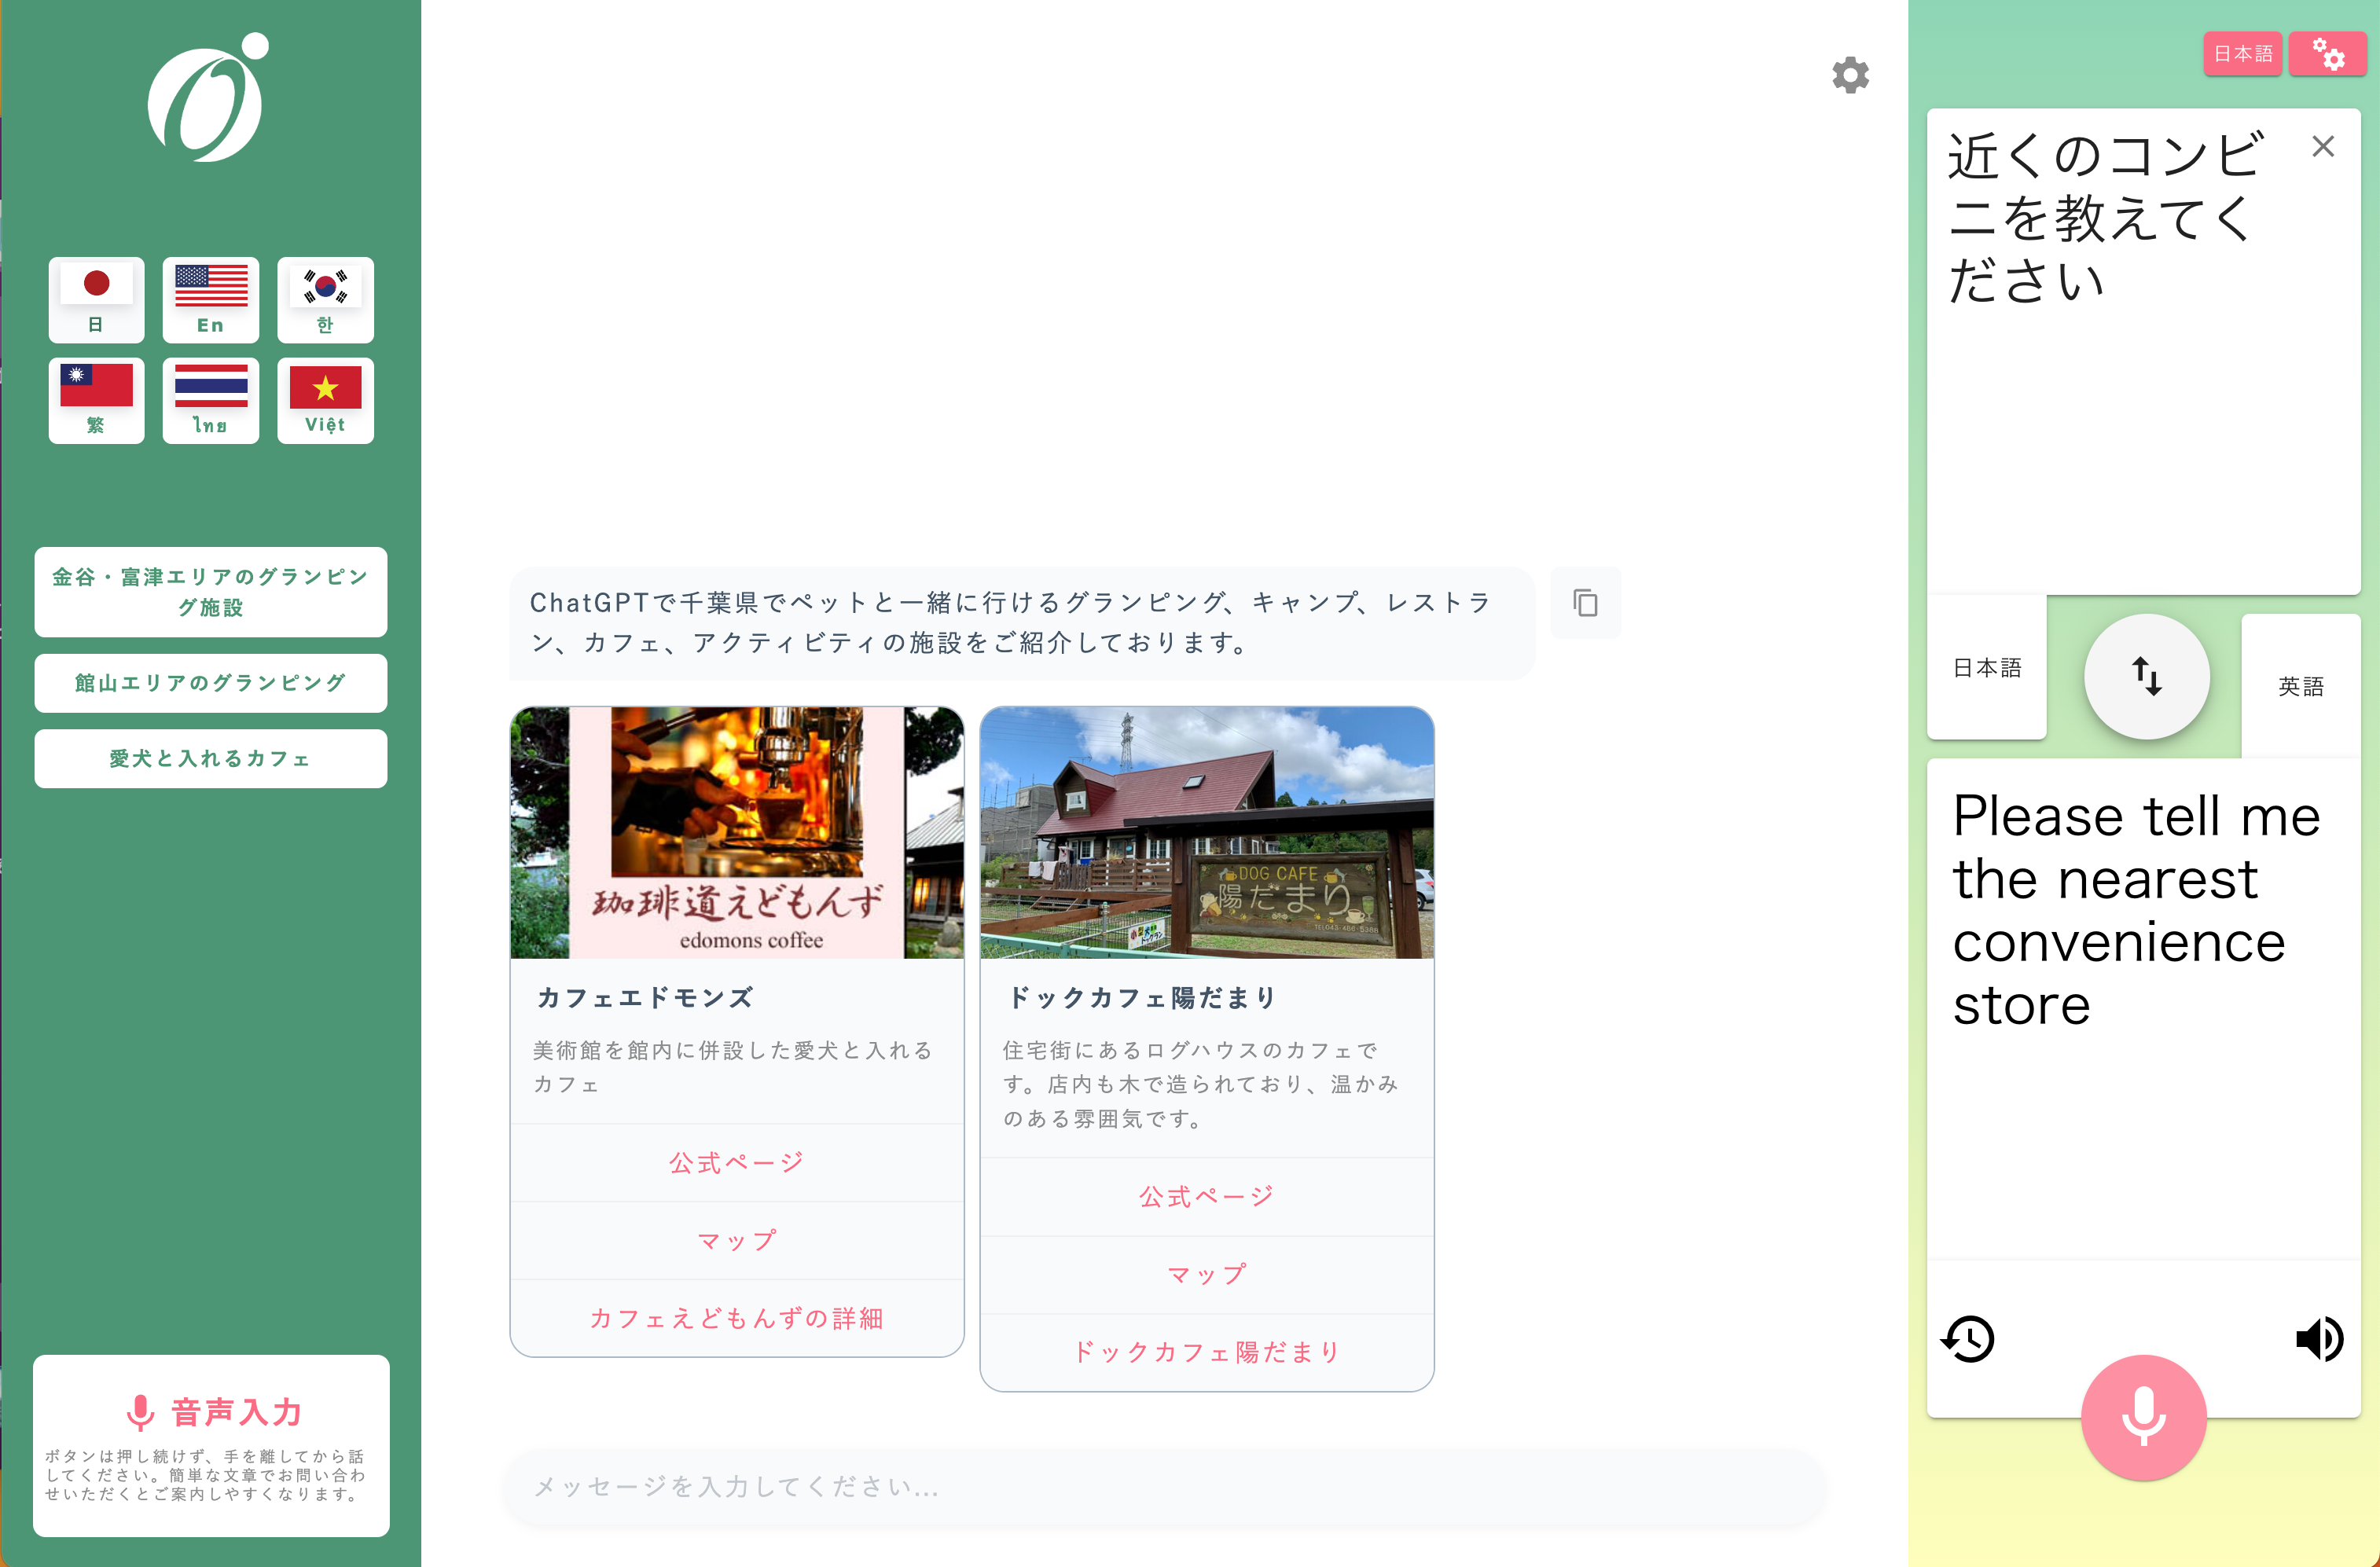Start recording with pink microphone button
This screenshot has width=2380, height=1567.
pos(2143,1417)
